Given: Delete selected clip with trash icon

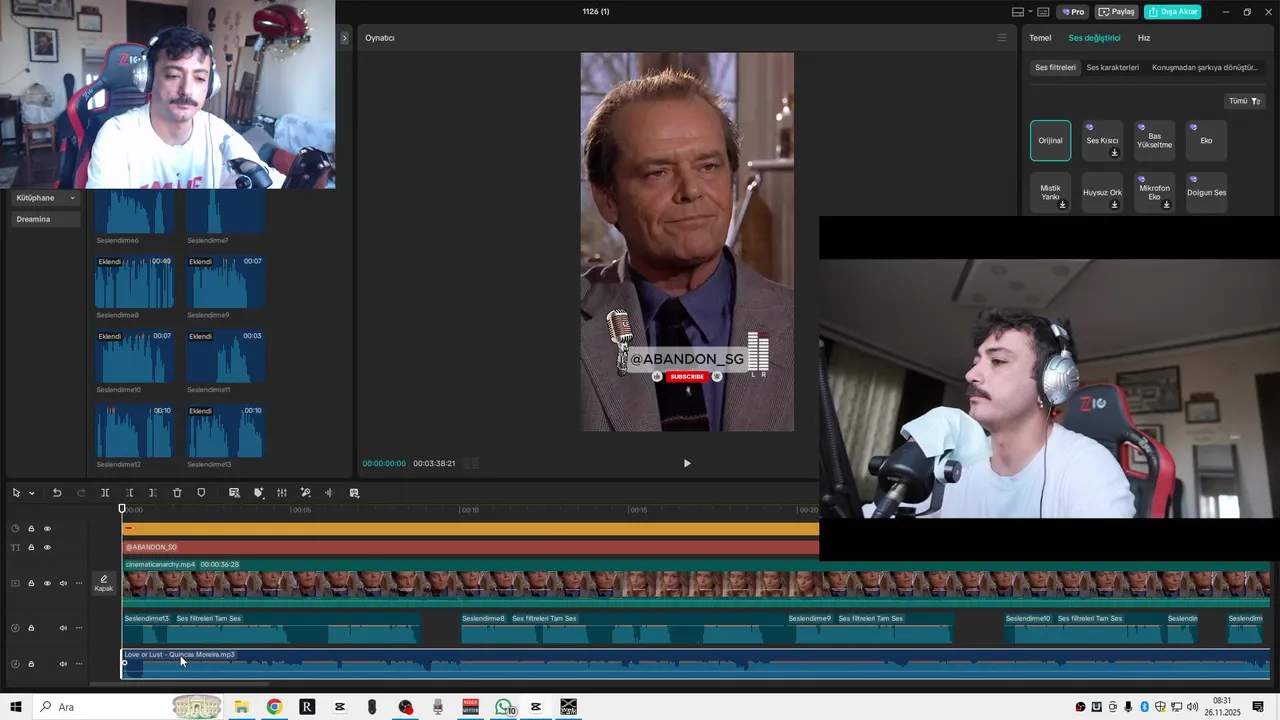Looking at the screenshot, I should [x=177, y=493].
